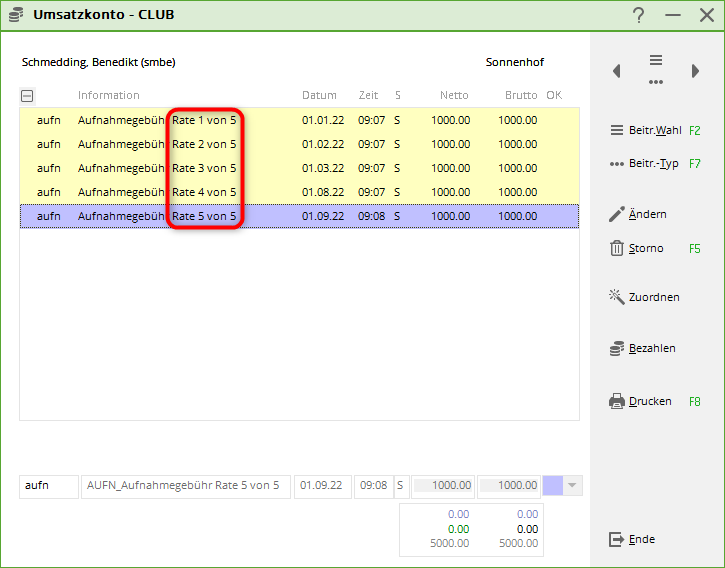
Task: Click the Ändern pencil icon
Action: pos(616,214)
